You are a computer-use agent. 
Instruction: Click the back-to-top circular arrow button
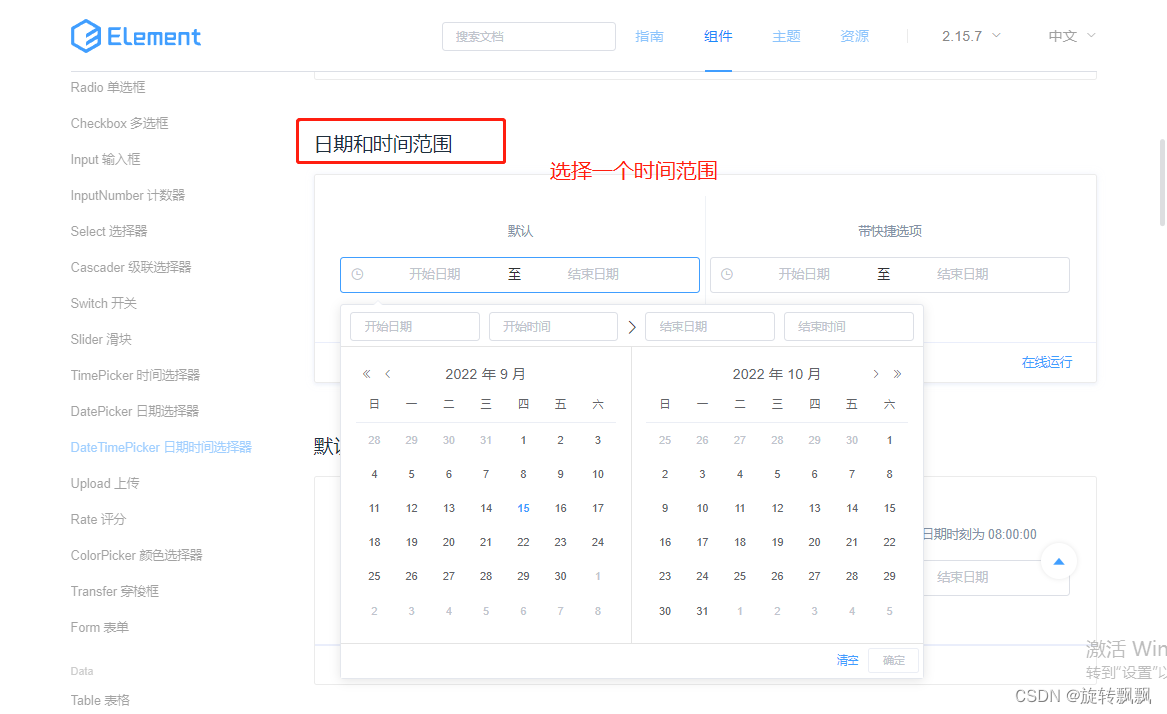pos(1058,562)
